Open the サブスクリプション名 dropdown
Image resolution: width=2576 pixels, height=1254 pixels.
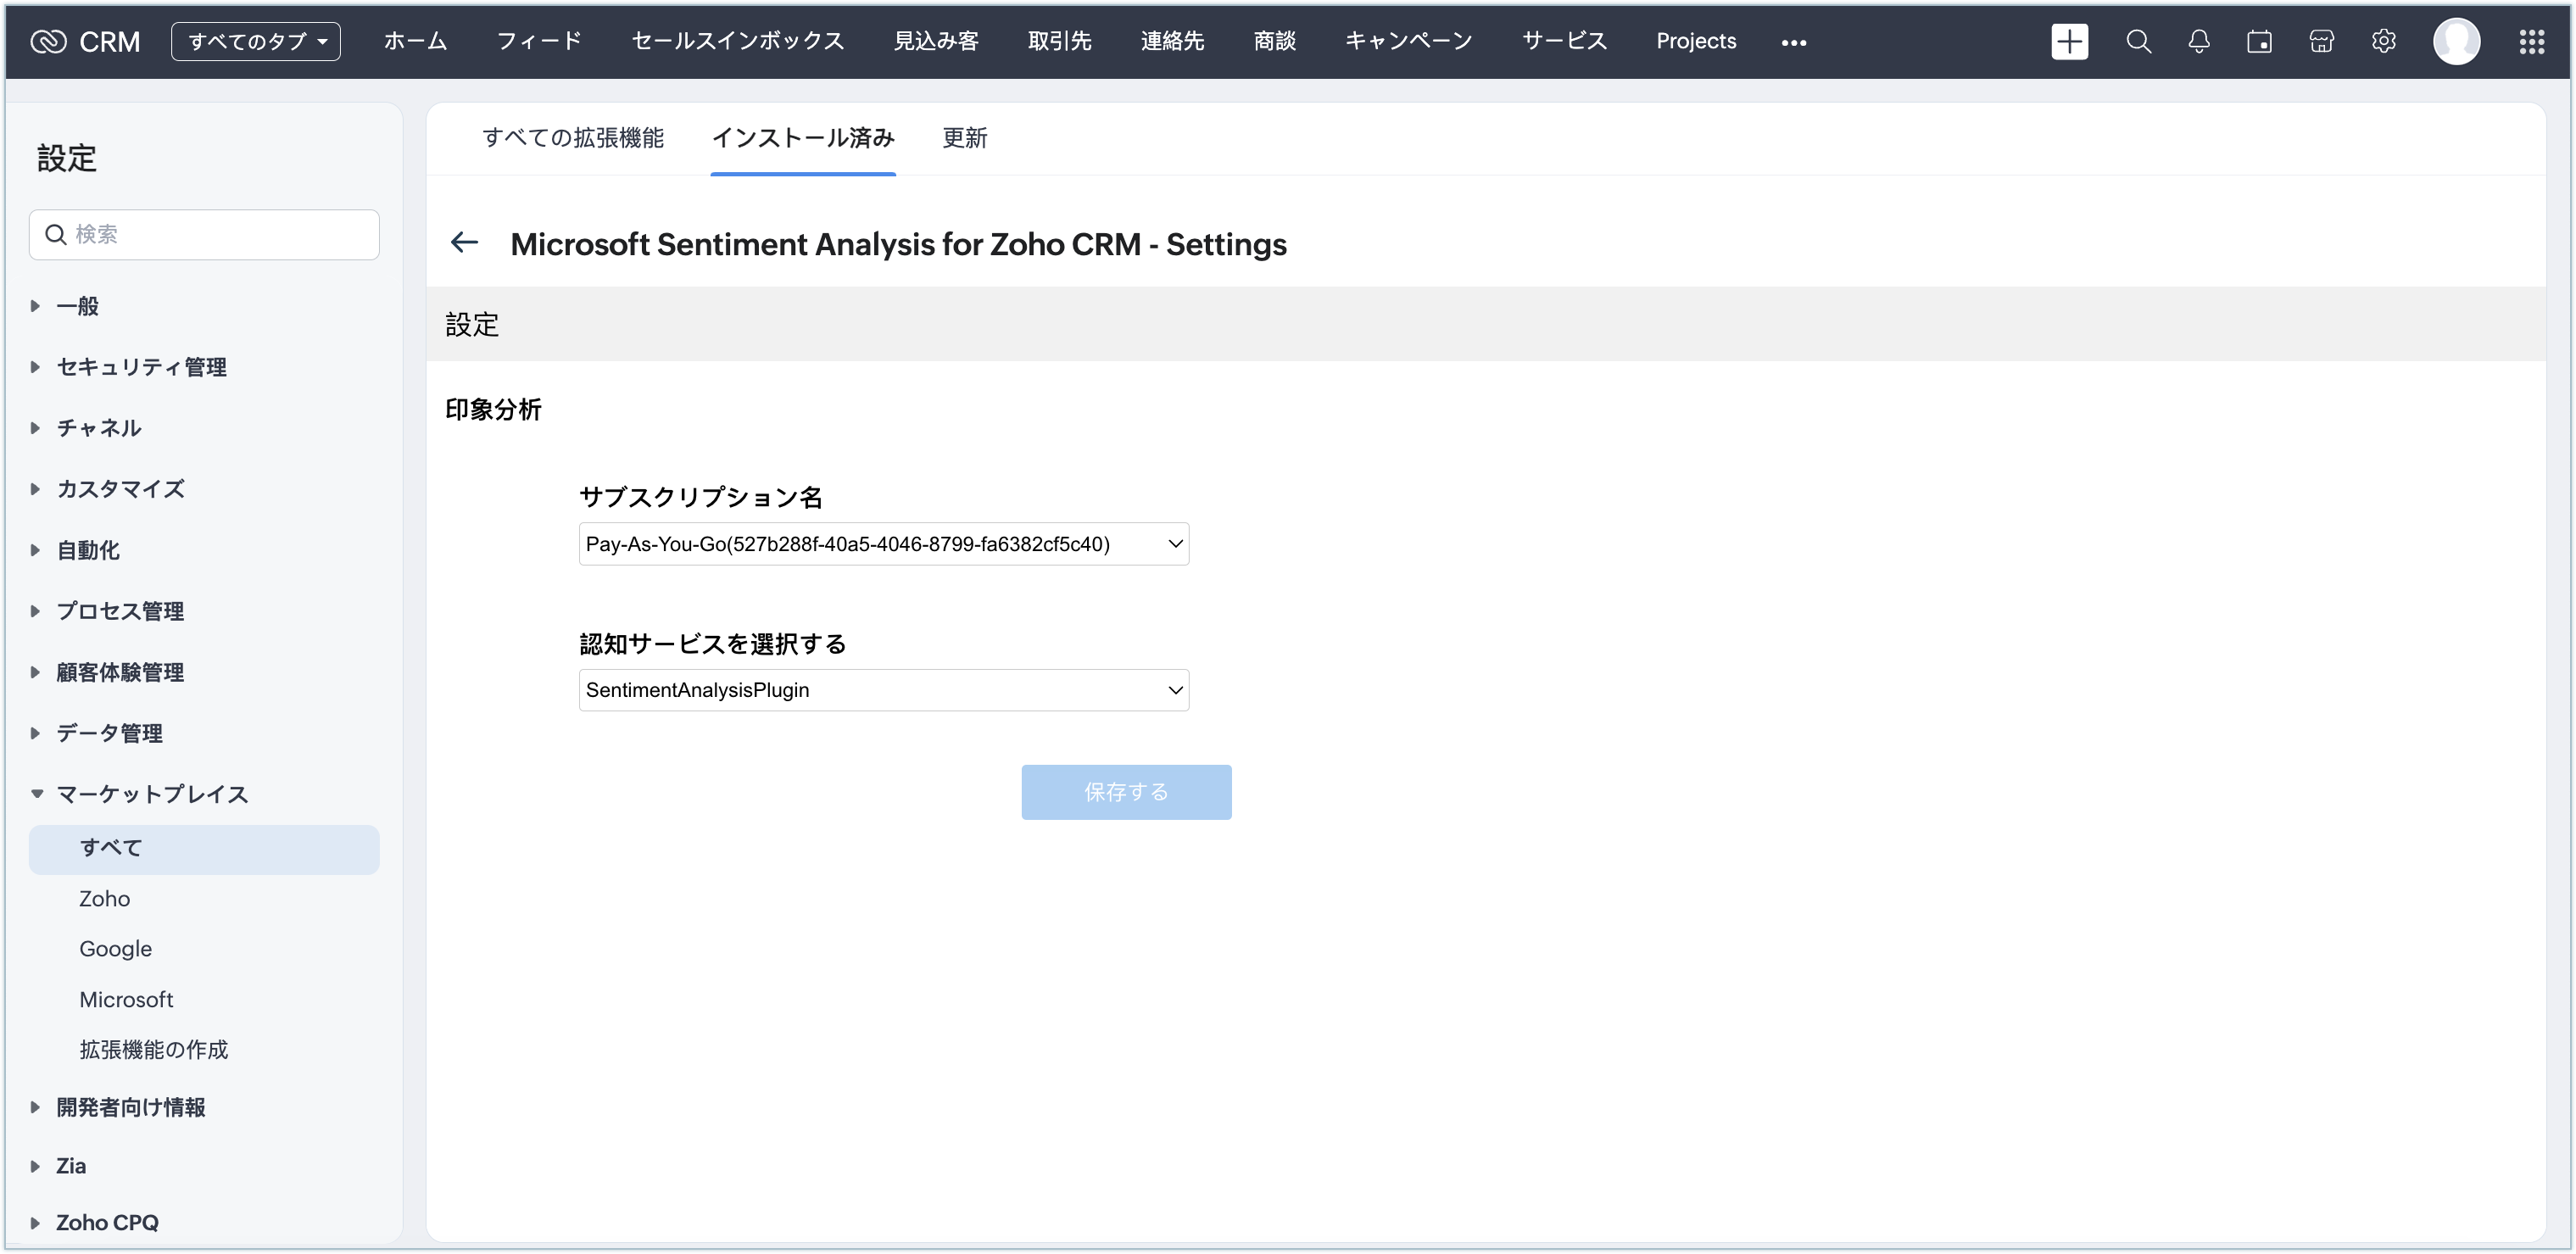point(883,544)
